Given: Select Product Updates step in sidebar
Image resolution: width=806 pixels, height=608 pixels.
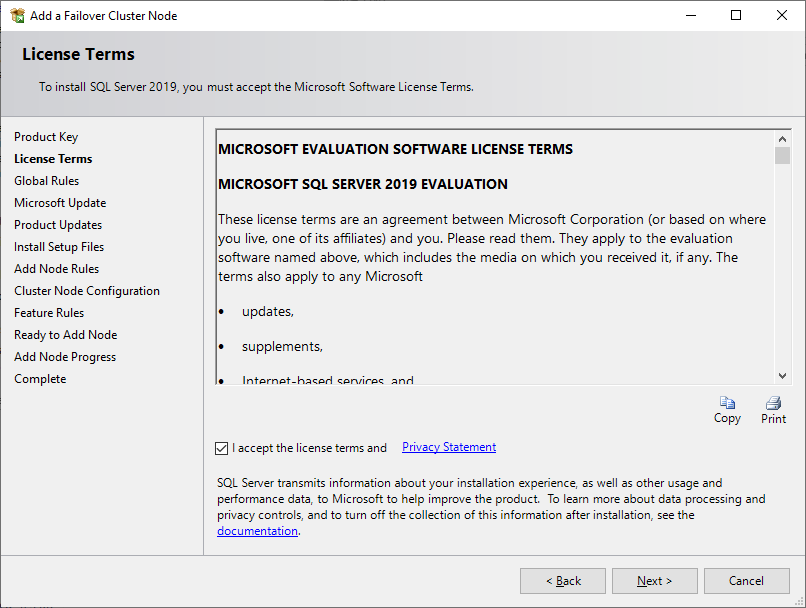Looking at the screenshot, I should (x=58, y=225).
